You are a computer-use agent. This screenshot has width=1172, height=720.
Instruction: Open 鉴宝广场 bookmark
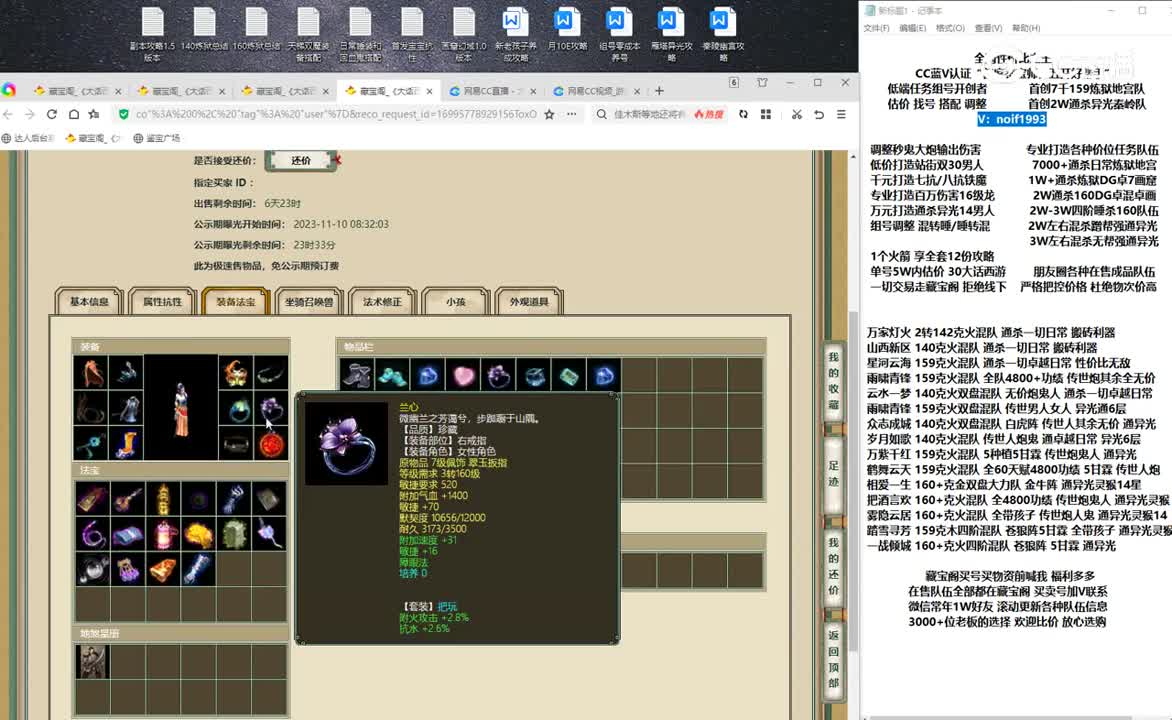157,138
